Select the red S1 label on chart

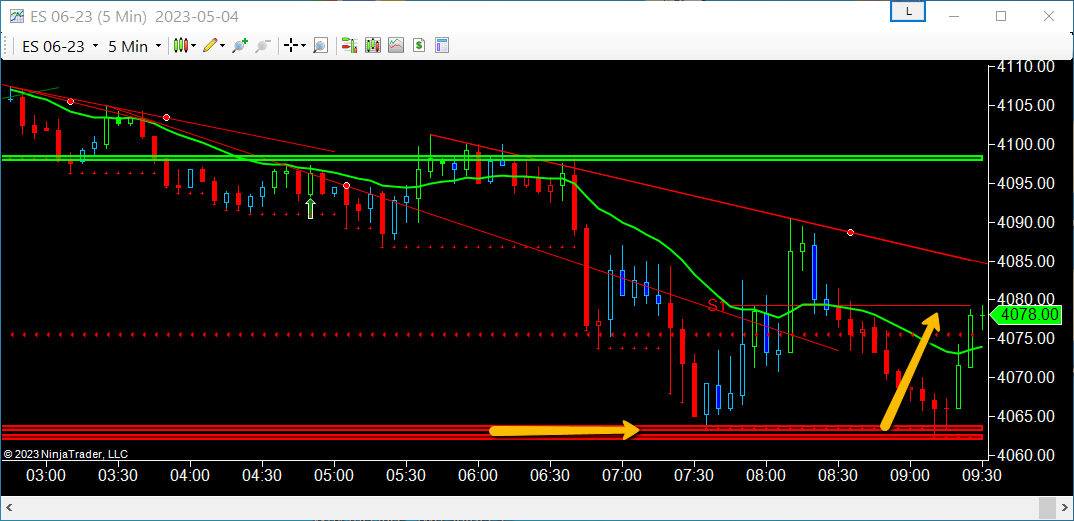[x=716, y=306]
